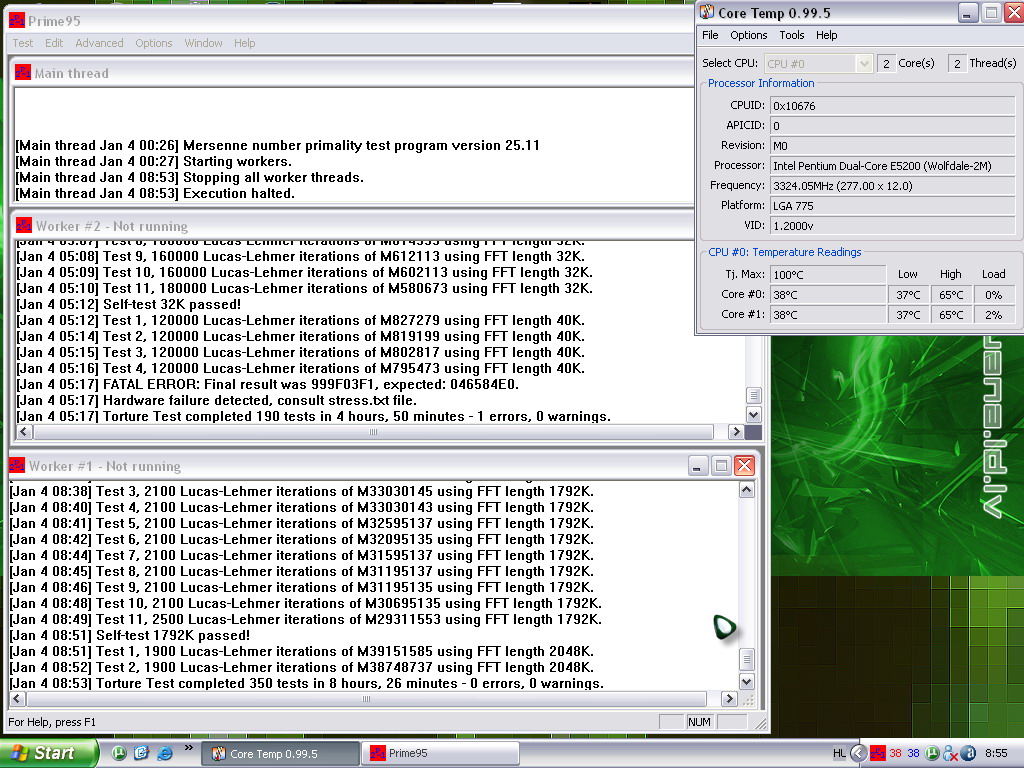Image resolution: width=1024 pixels, height=768 pixels.
Task: Click the taskbar clock 8:55
Action: pos(996,754)
